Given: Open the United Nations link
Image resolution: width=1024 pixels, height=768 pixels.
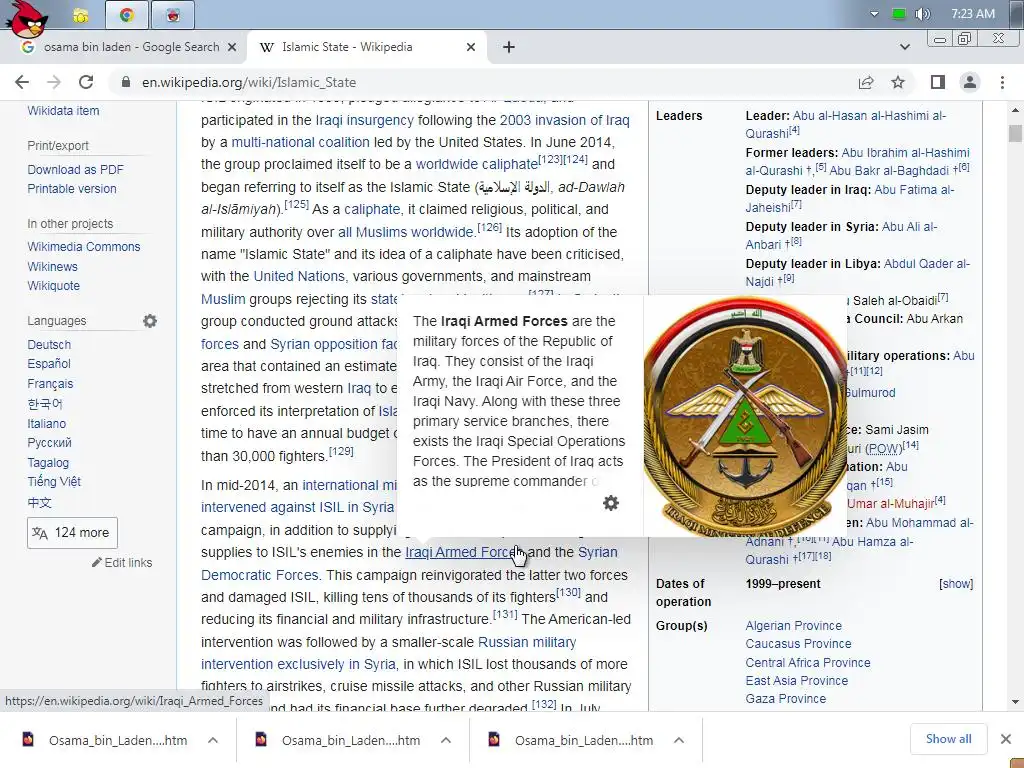Looking at the screenshot, I should [x=299, y=276].
